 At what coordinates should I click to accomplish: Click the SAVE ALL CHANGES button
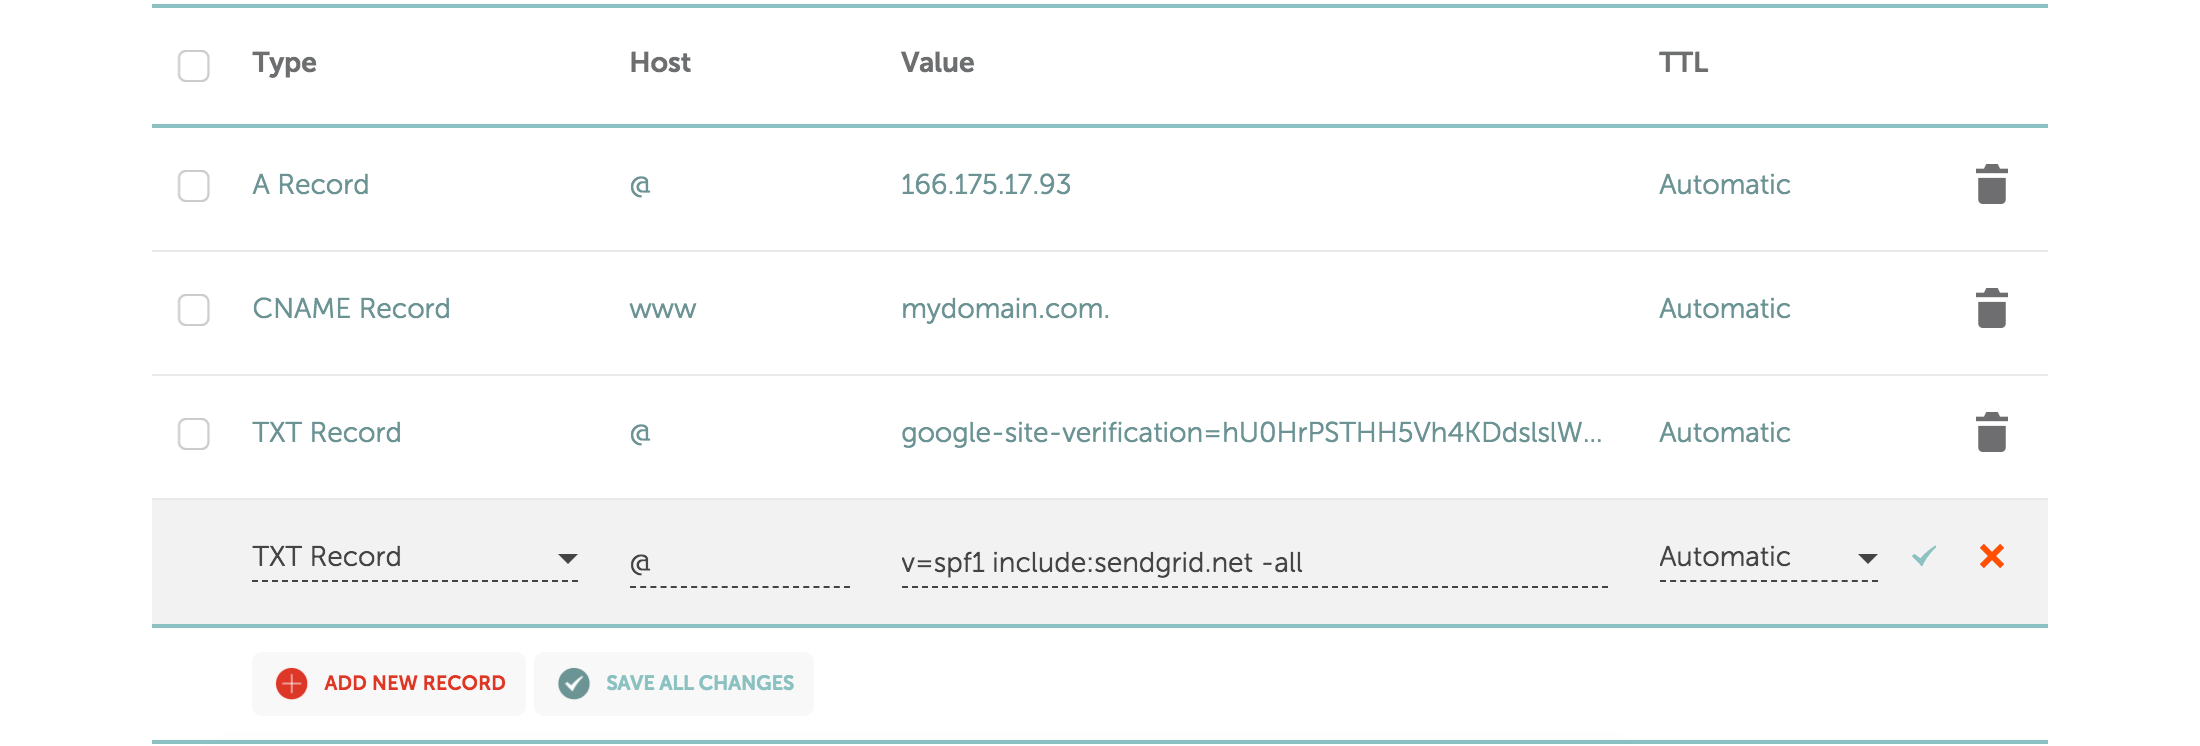coord(675,683)
